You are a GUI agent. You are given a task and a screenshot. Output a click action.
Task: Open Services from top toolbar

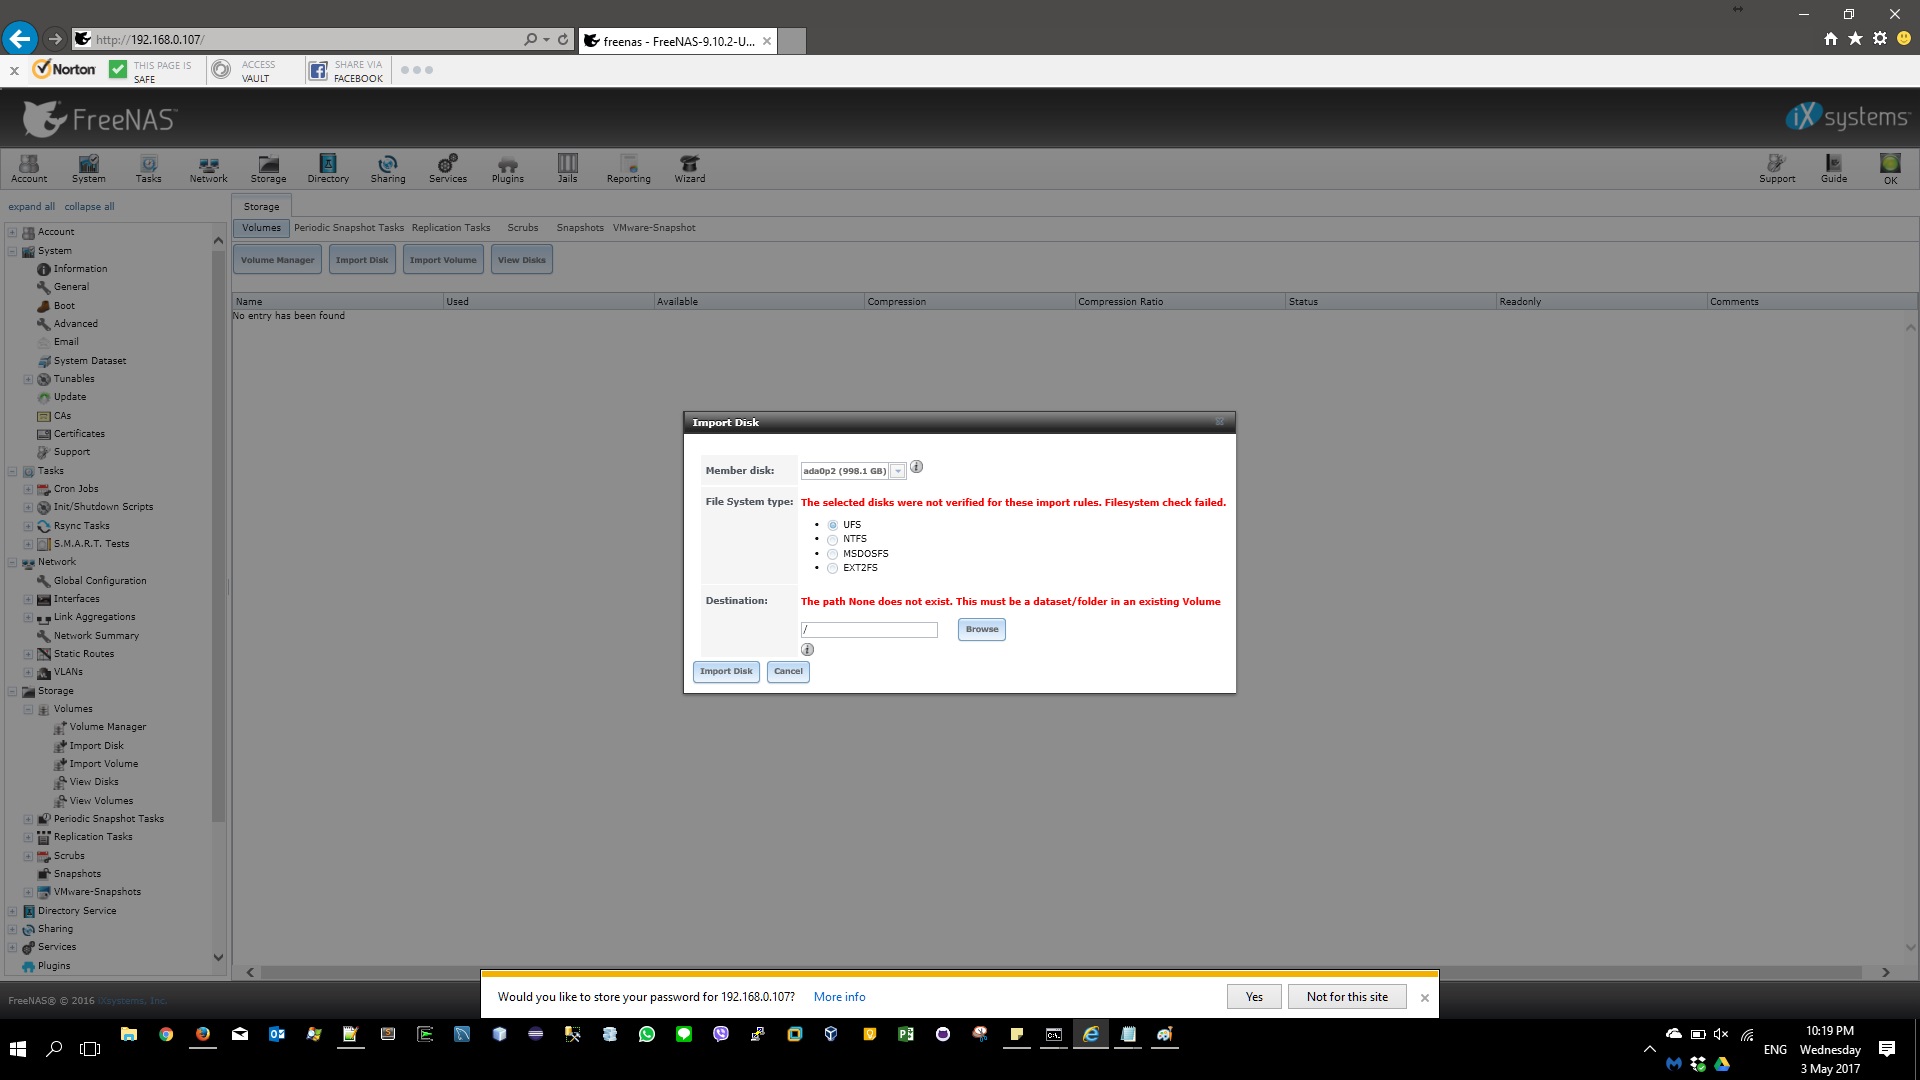coord(447,168)
